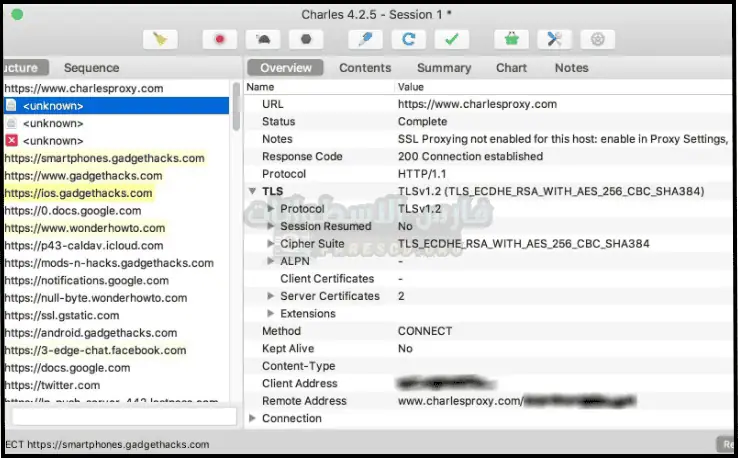Open the Sequence tab
Image resolution: width=738 pixels, height=458 pixels.
pyautogui.click(x=91, y=68)
